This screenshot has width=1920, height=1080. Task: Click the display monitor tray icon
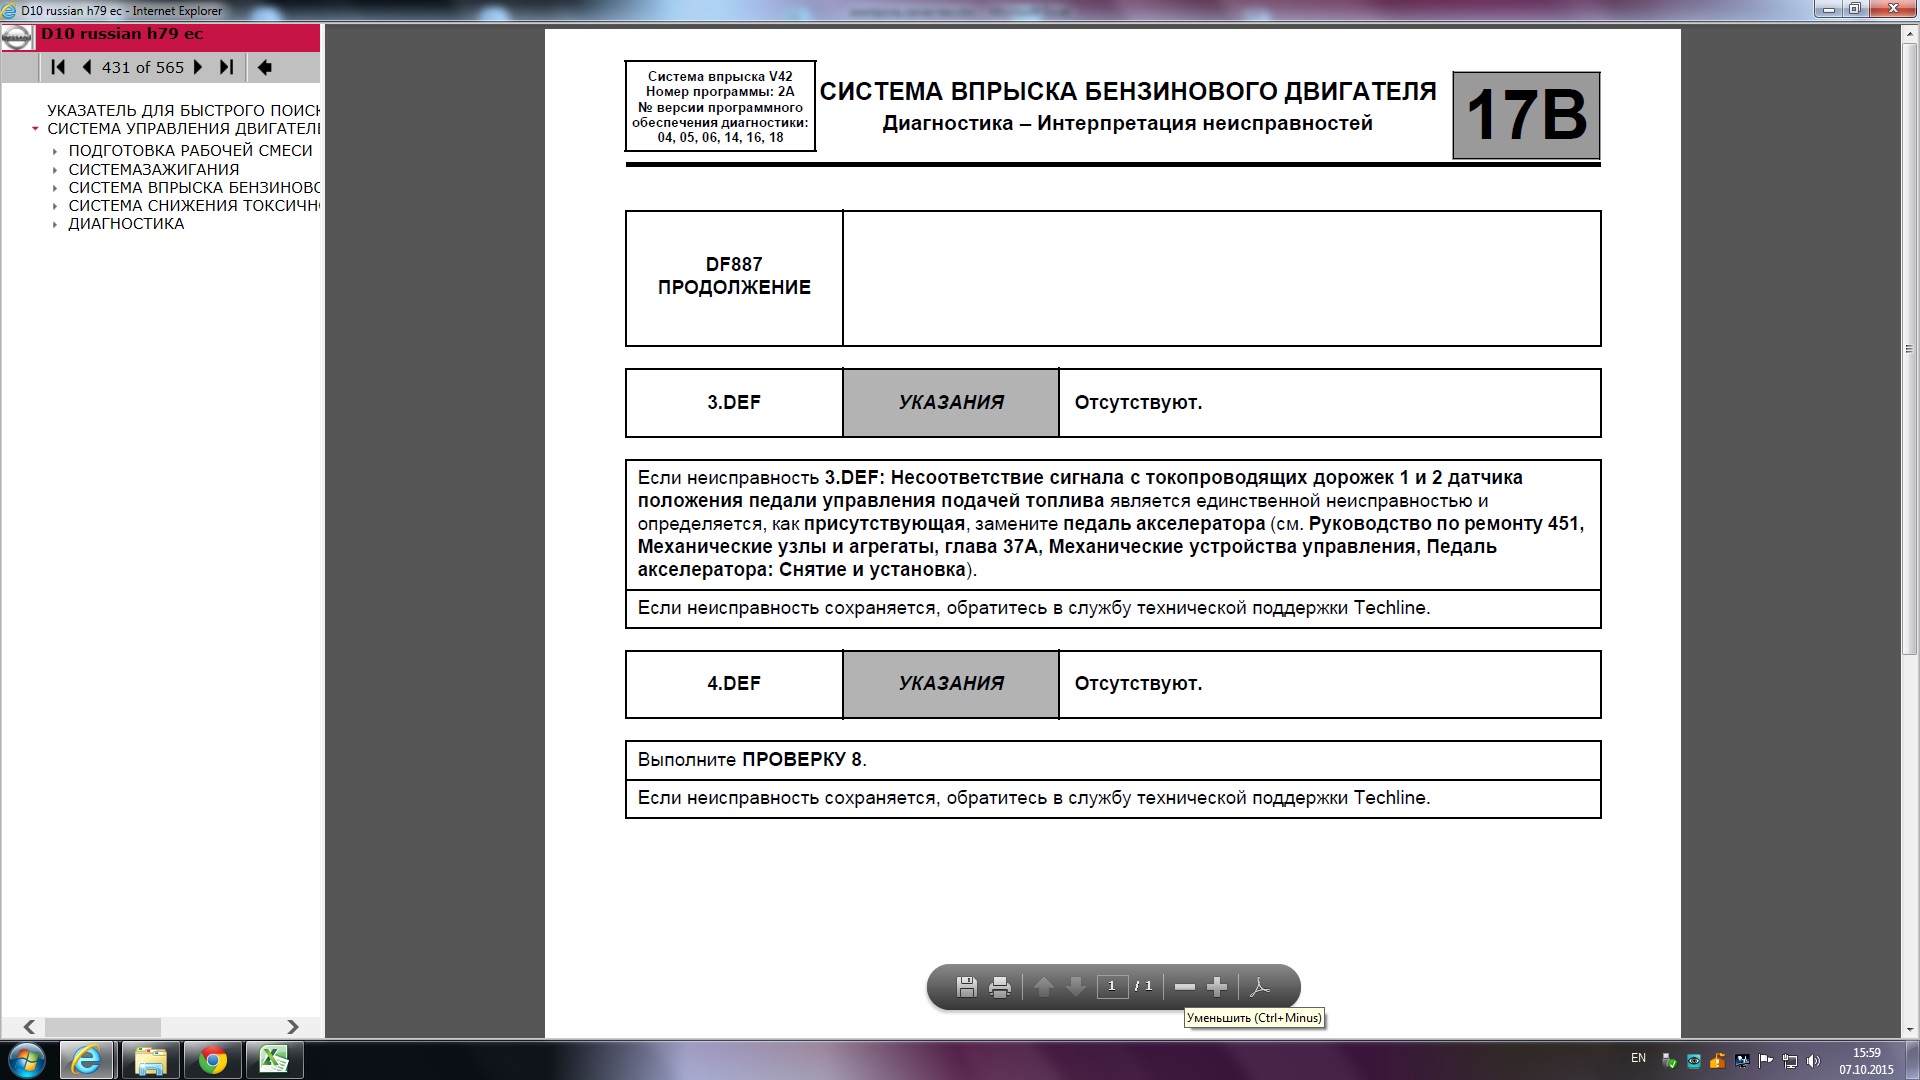1742,1061
